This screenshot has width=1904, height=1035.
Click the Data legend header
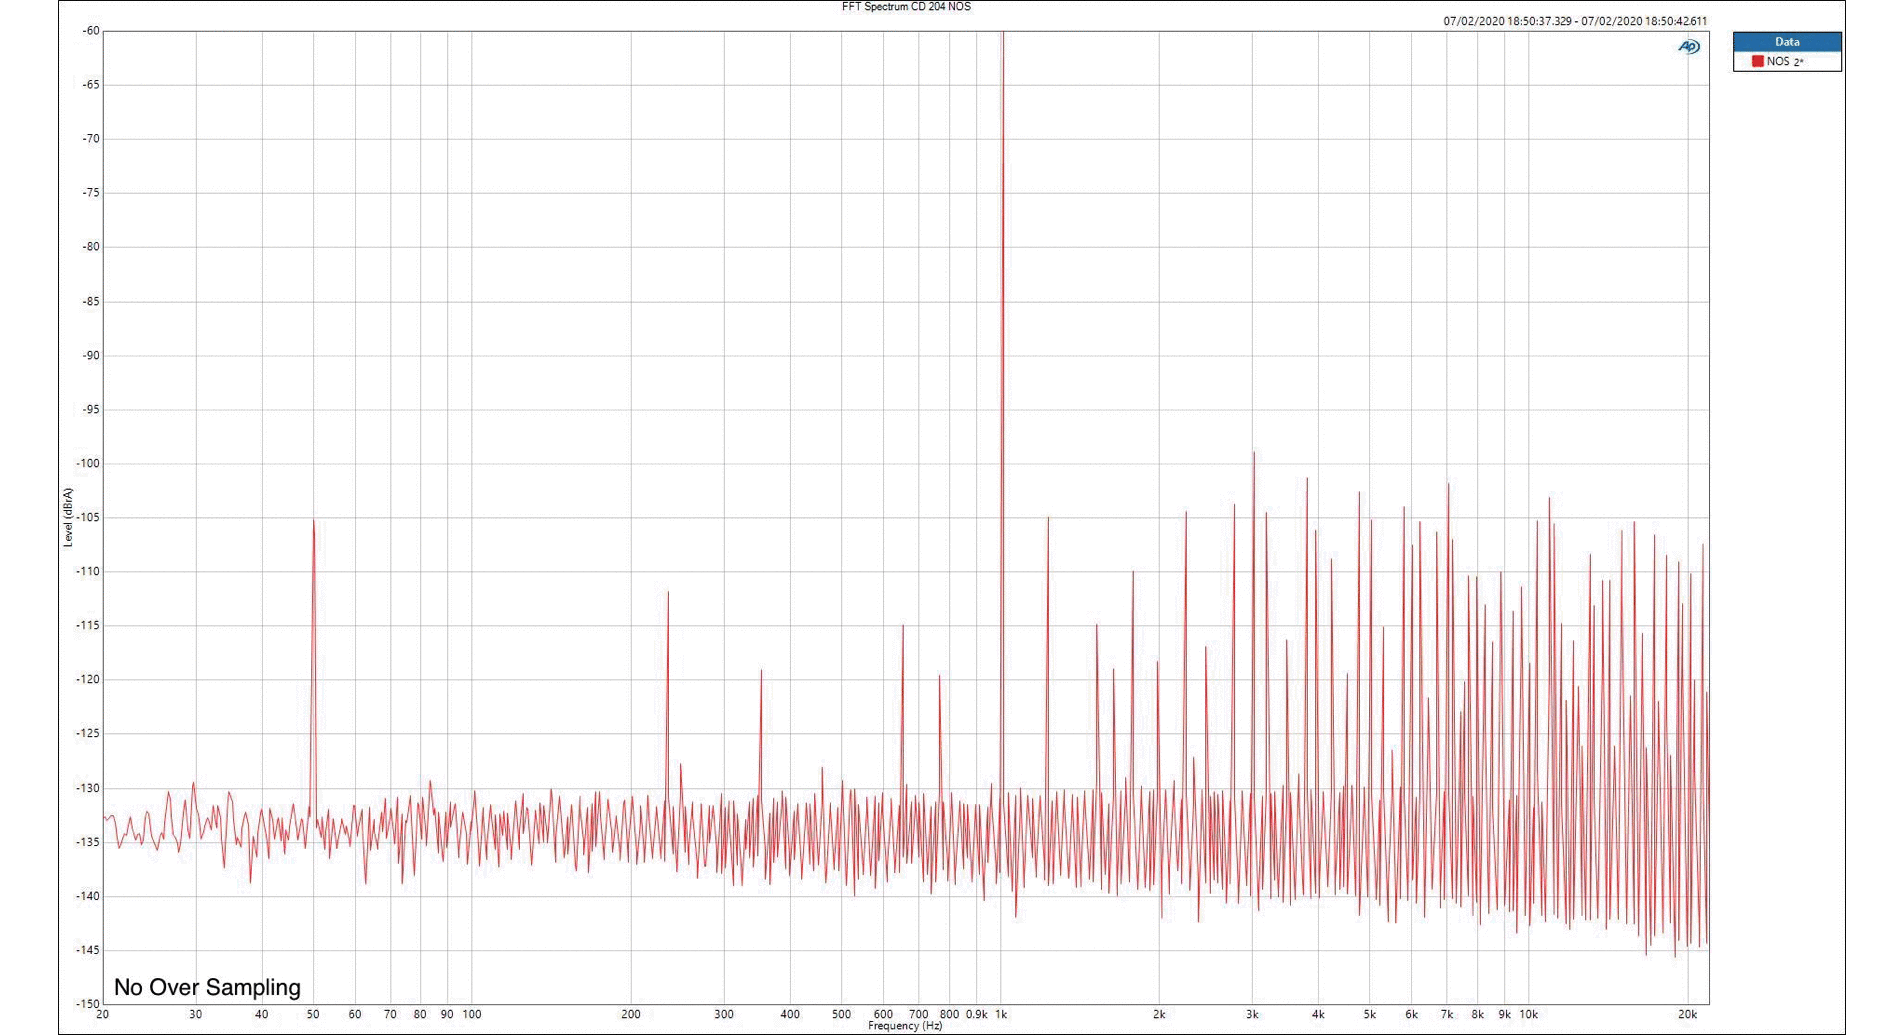coord(1787,42)
